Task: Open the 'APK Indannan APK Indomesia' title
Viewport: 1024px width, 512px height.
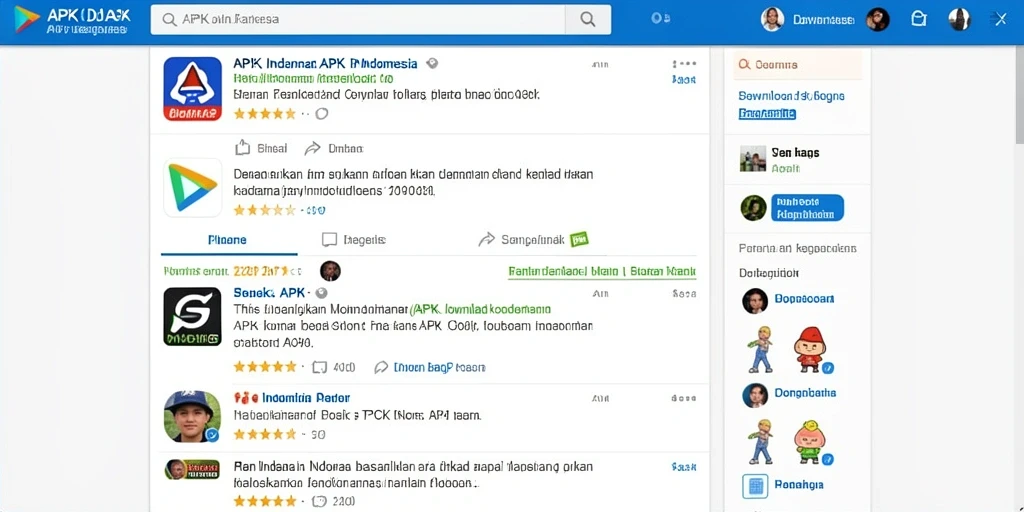Action: pyautogui.click(x=325, y=63)
